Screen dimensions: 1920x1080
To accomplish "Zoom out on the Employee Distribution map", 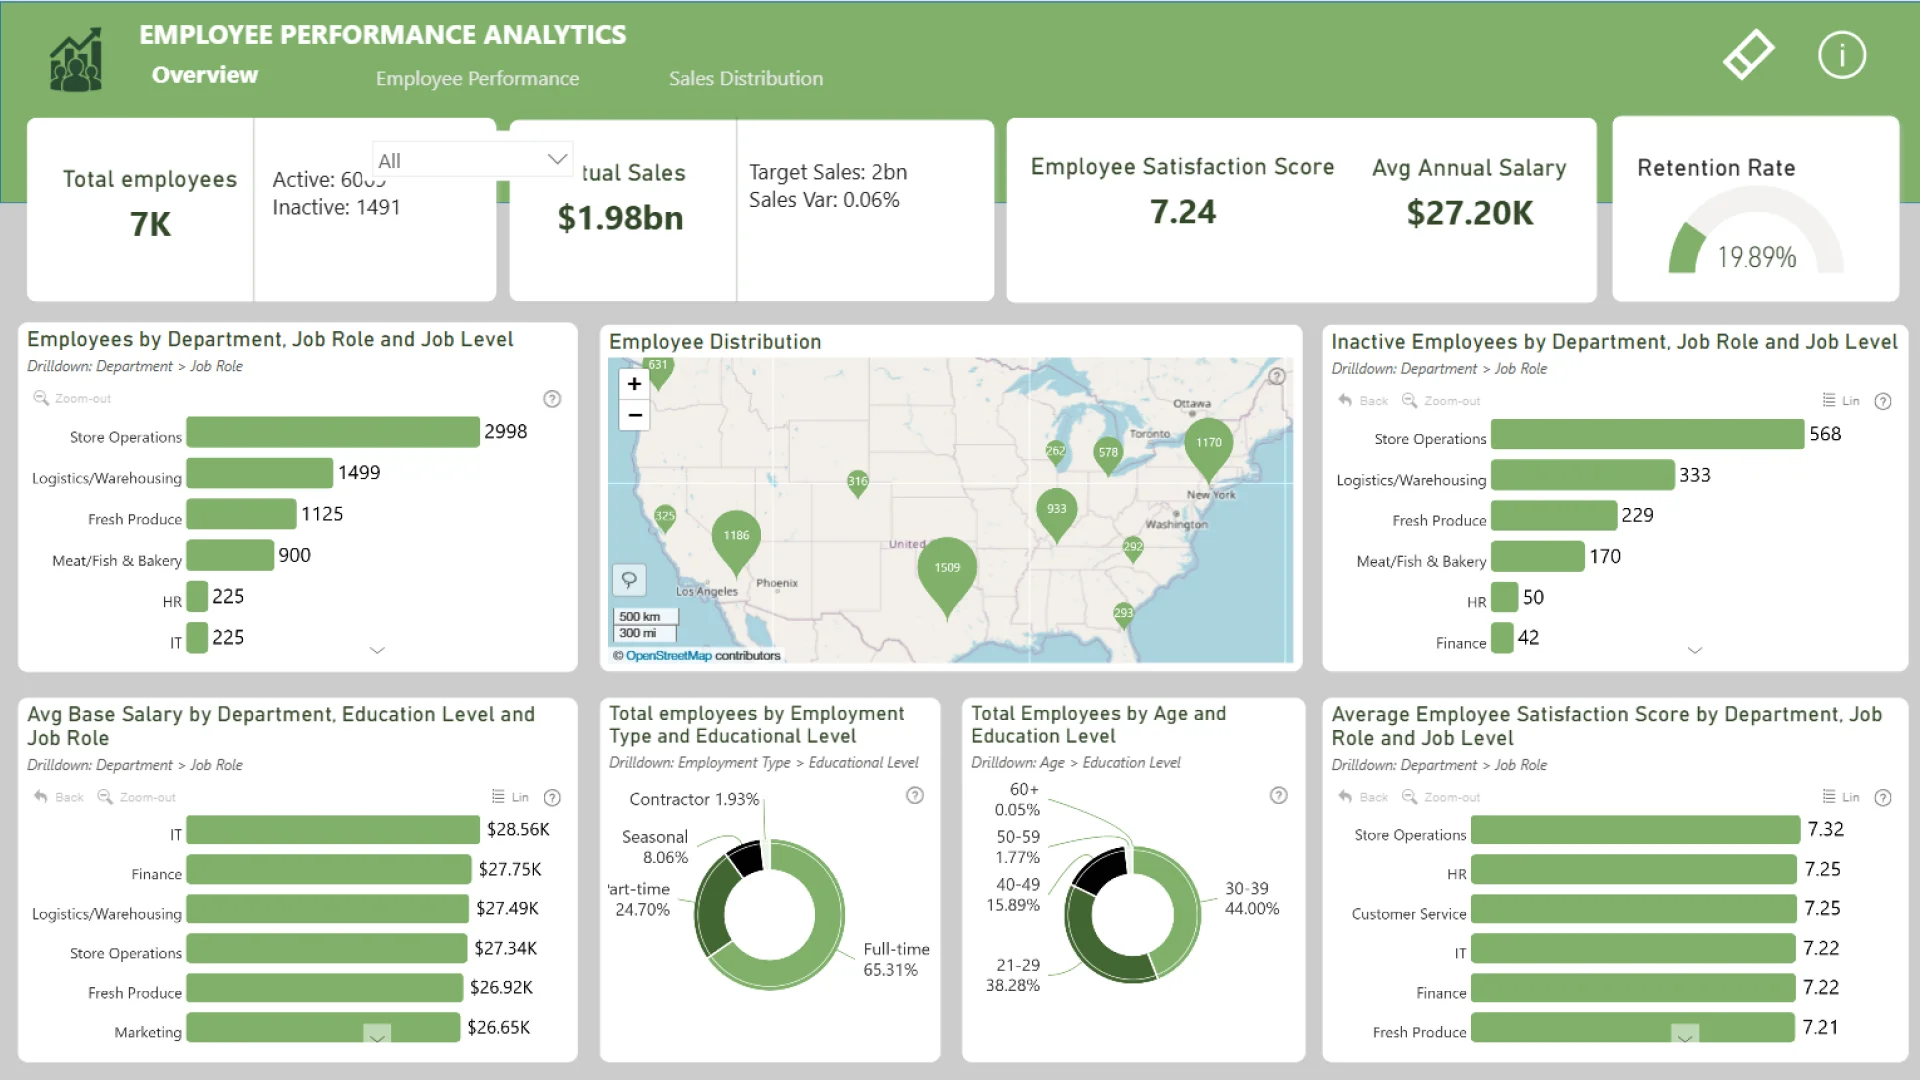I will tap(634, 415).
